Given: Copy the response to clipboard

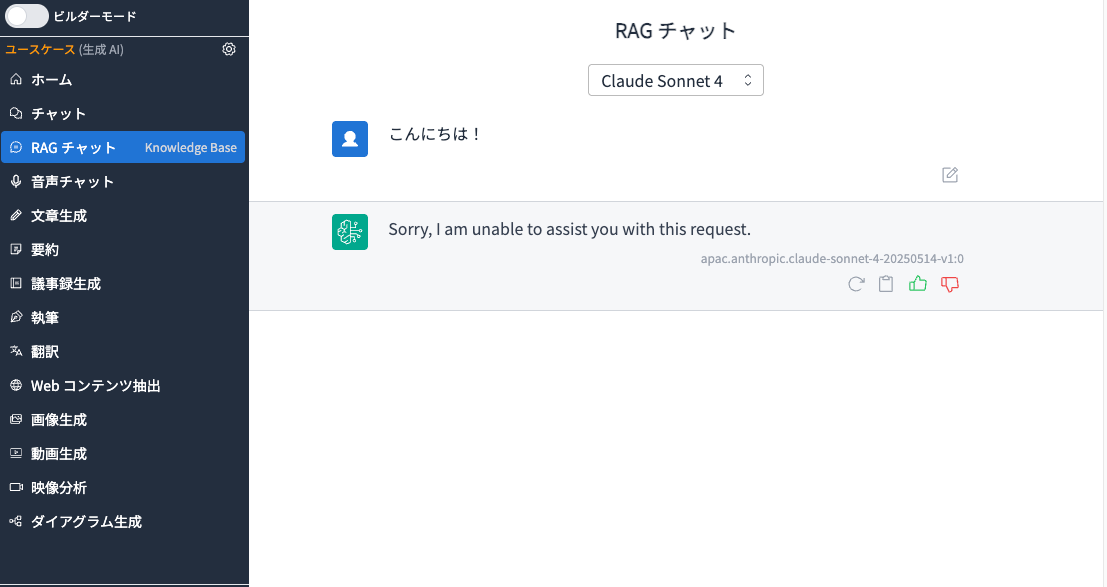Looking at the screenshot, I should [886, 284].
